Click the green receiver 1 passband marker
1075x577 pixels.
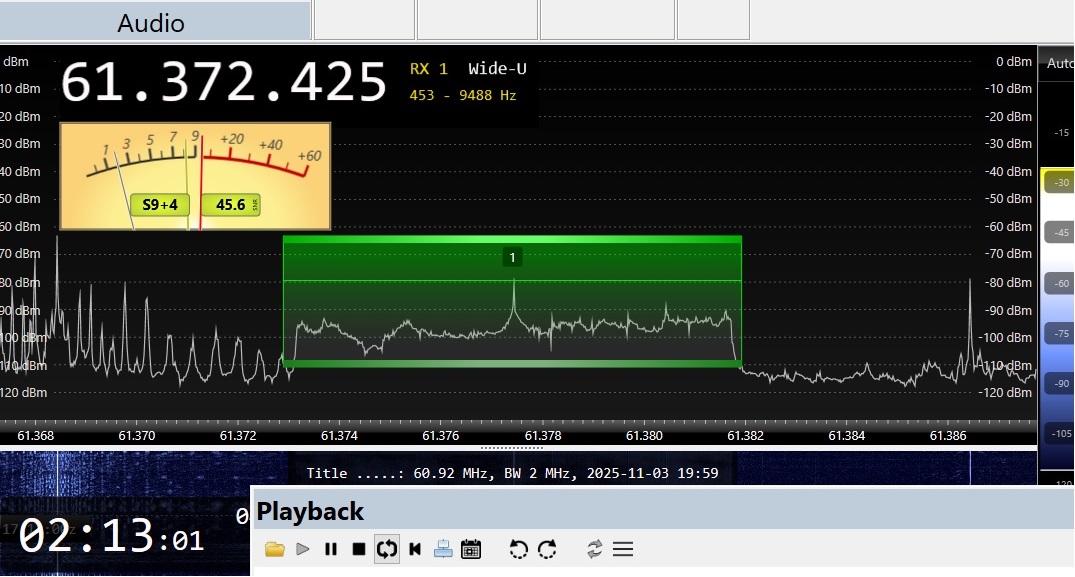(512, 258)
